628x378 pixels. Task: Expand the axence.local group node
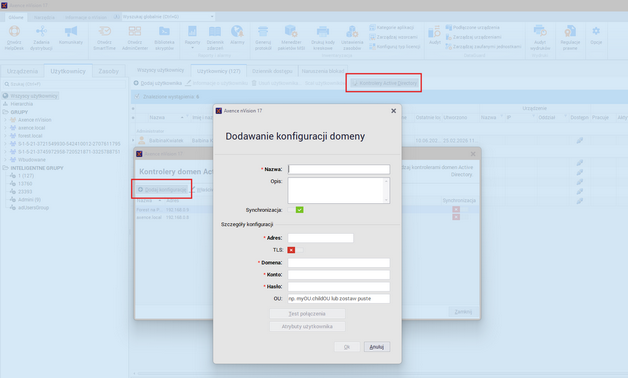pyautogui.click(x=5, y=128)
